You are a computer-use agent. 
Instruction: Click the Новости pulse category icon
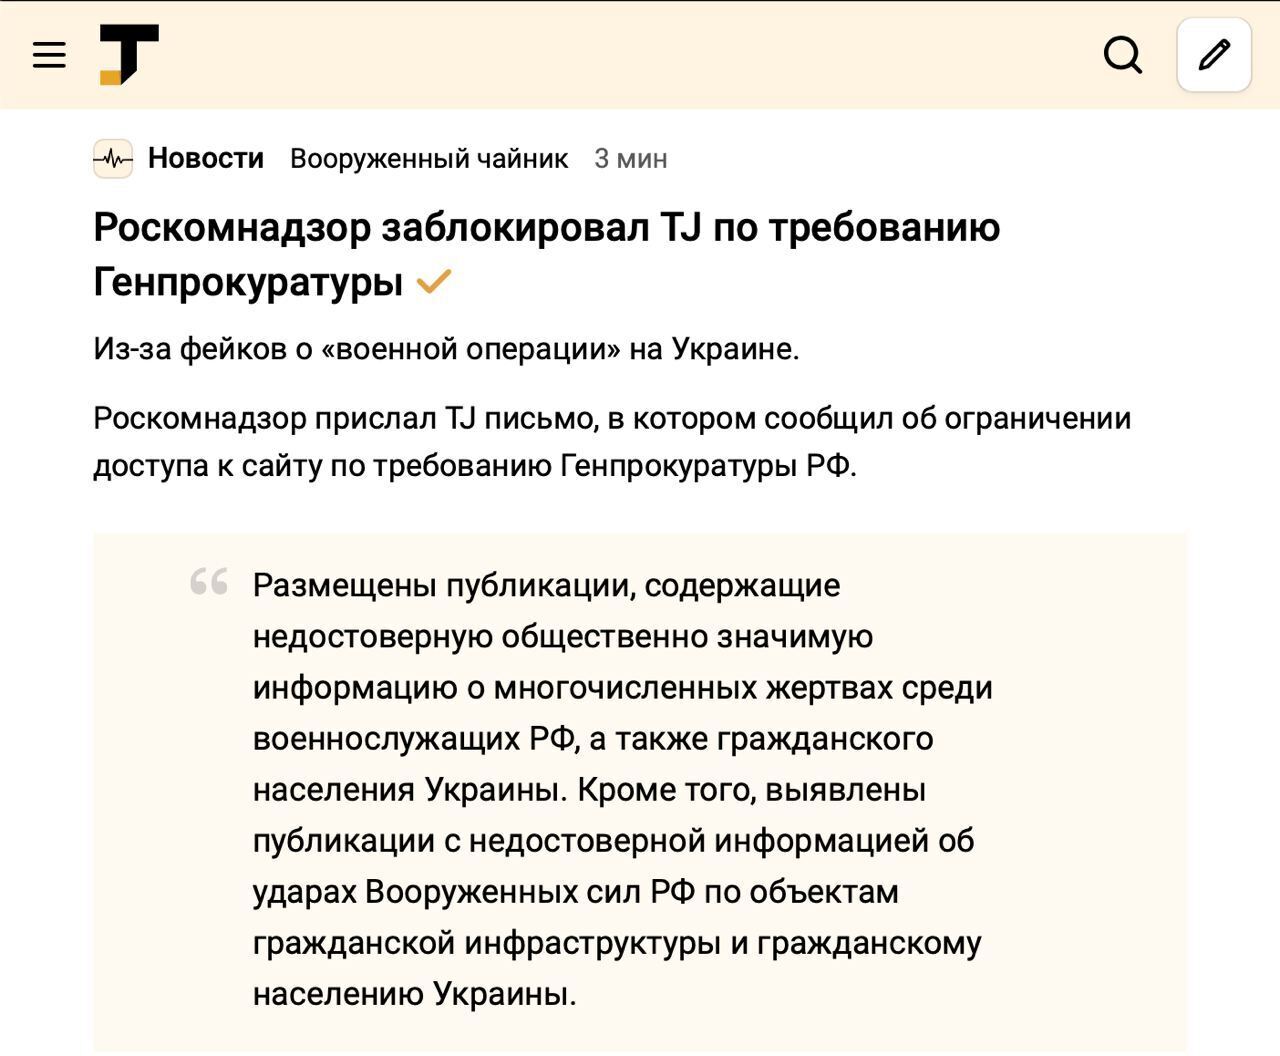pyautogui.click(x=113, y=159)
